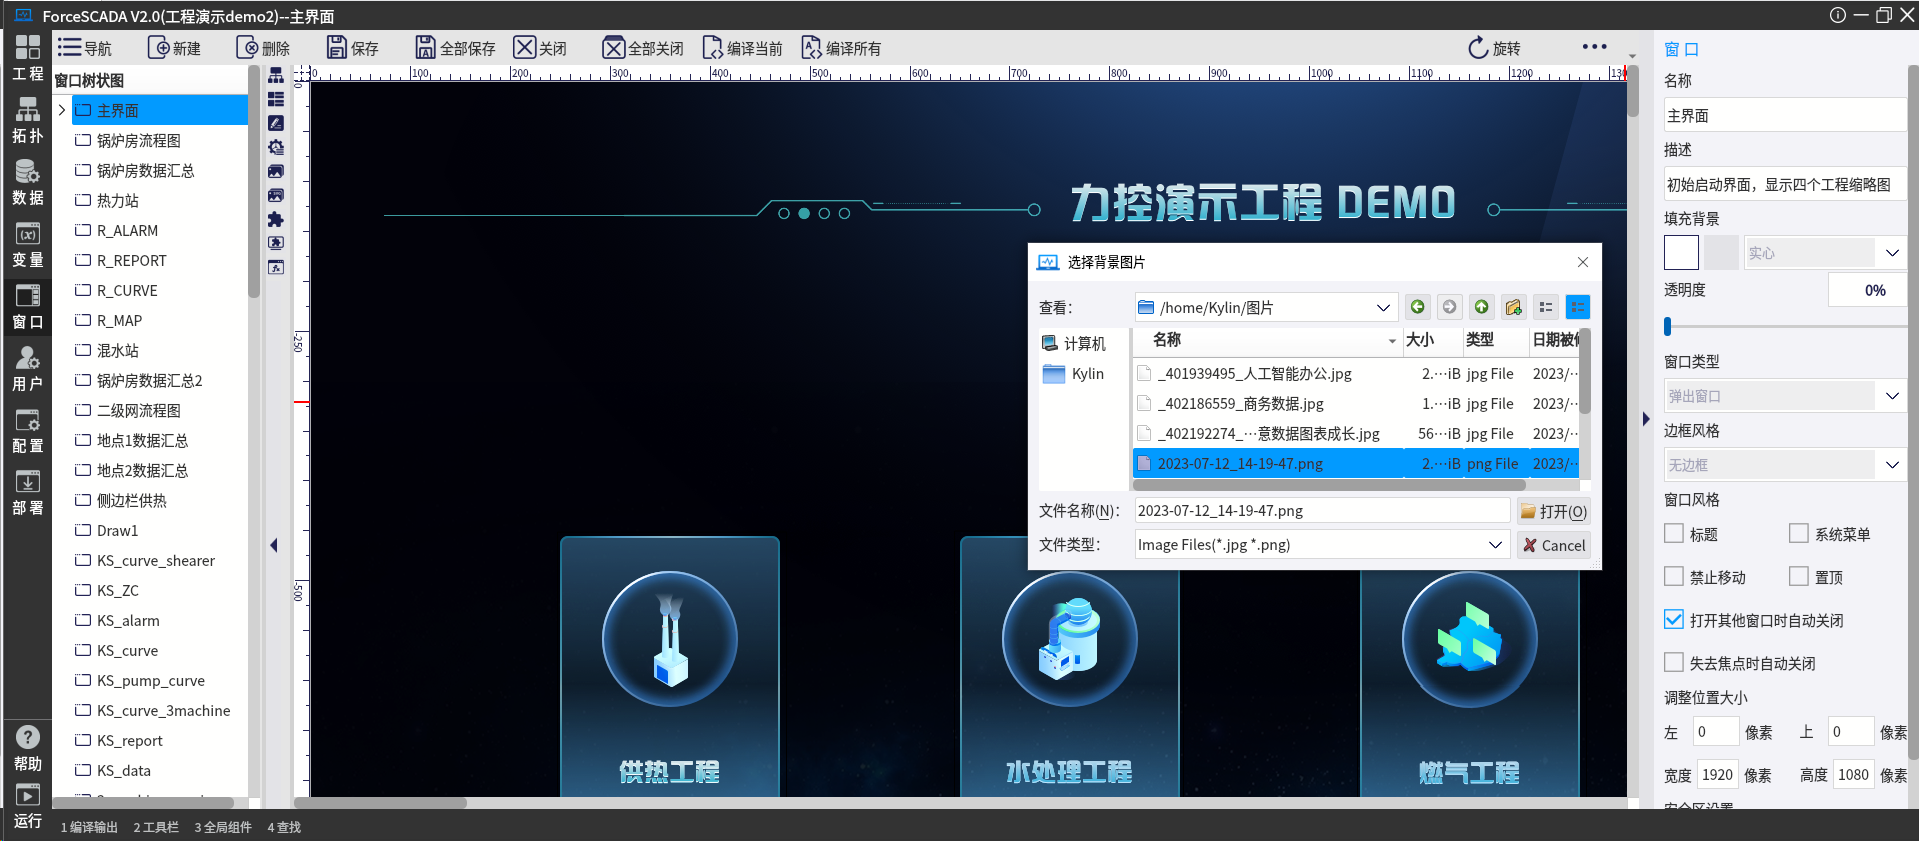Image resolution: width=1919 pixels, height=841 pixels.
Task: Open the 变量 variables sidebar panel
Action: click(x=27, y=246)
